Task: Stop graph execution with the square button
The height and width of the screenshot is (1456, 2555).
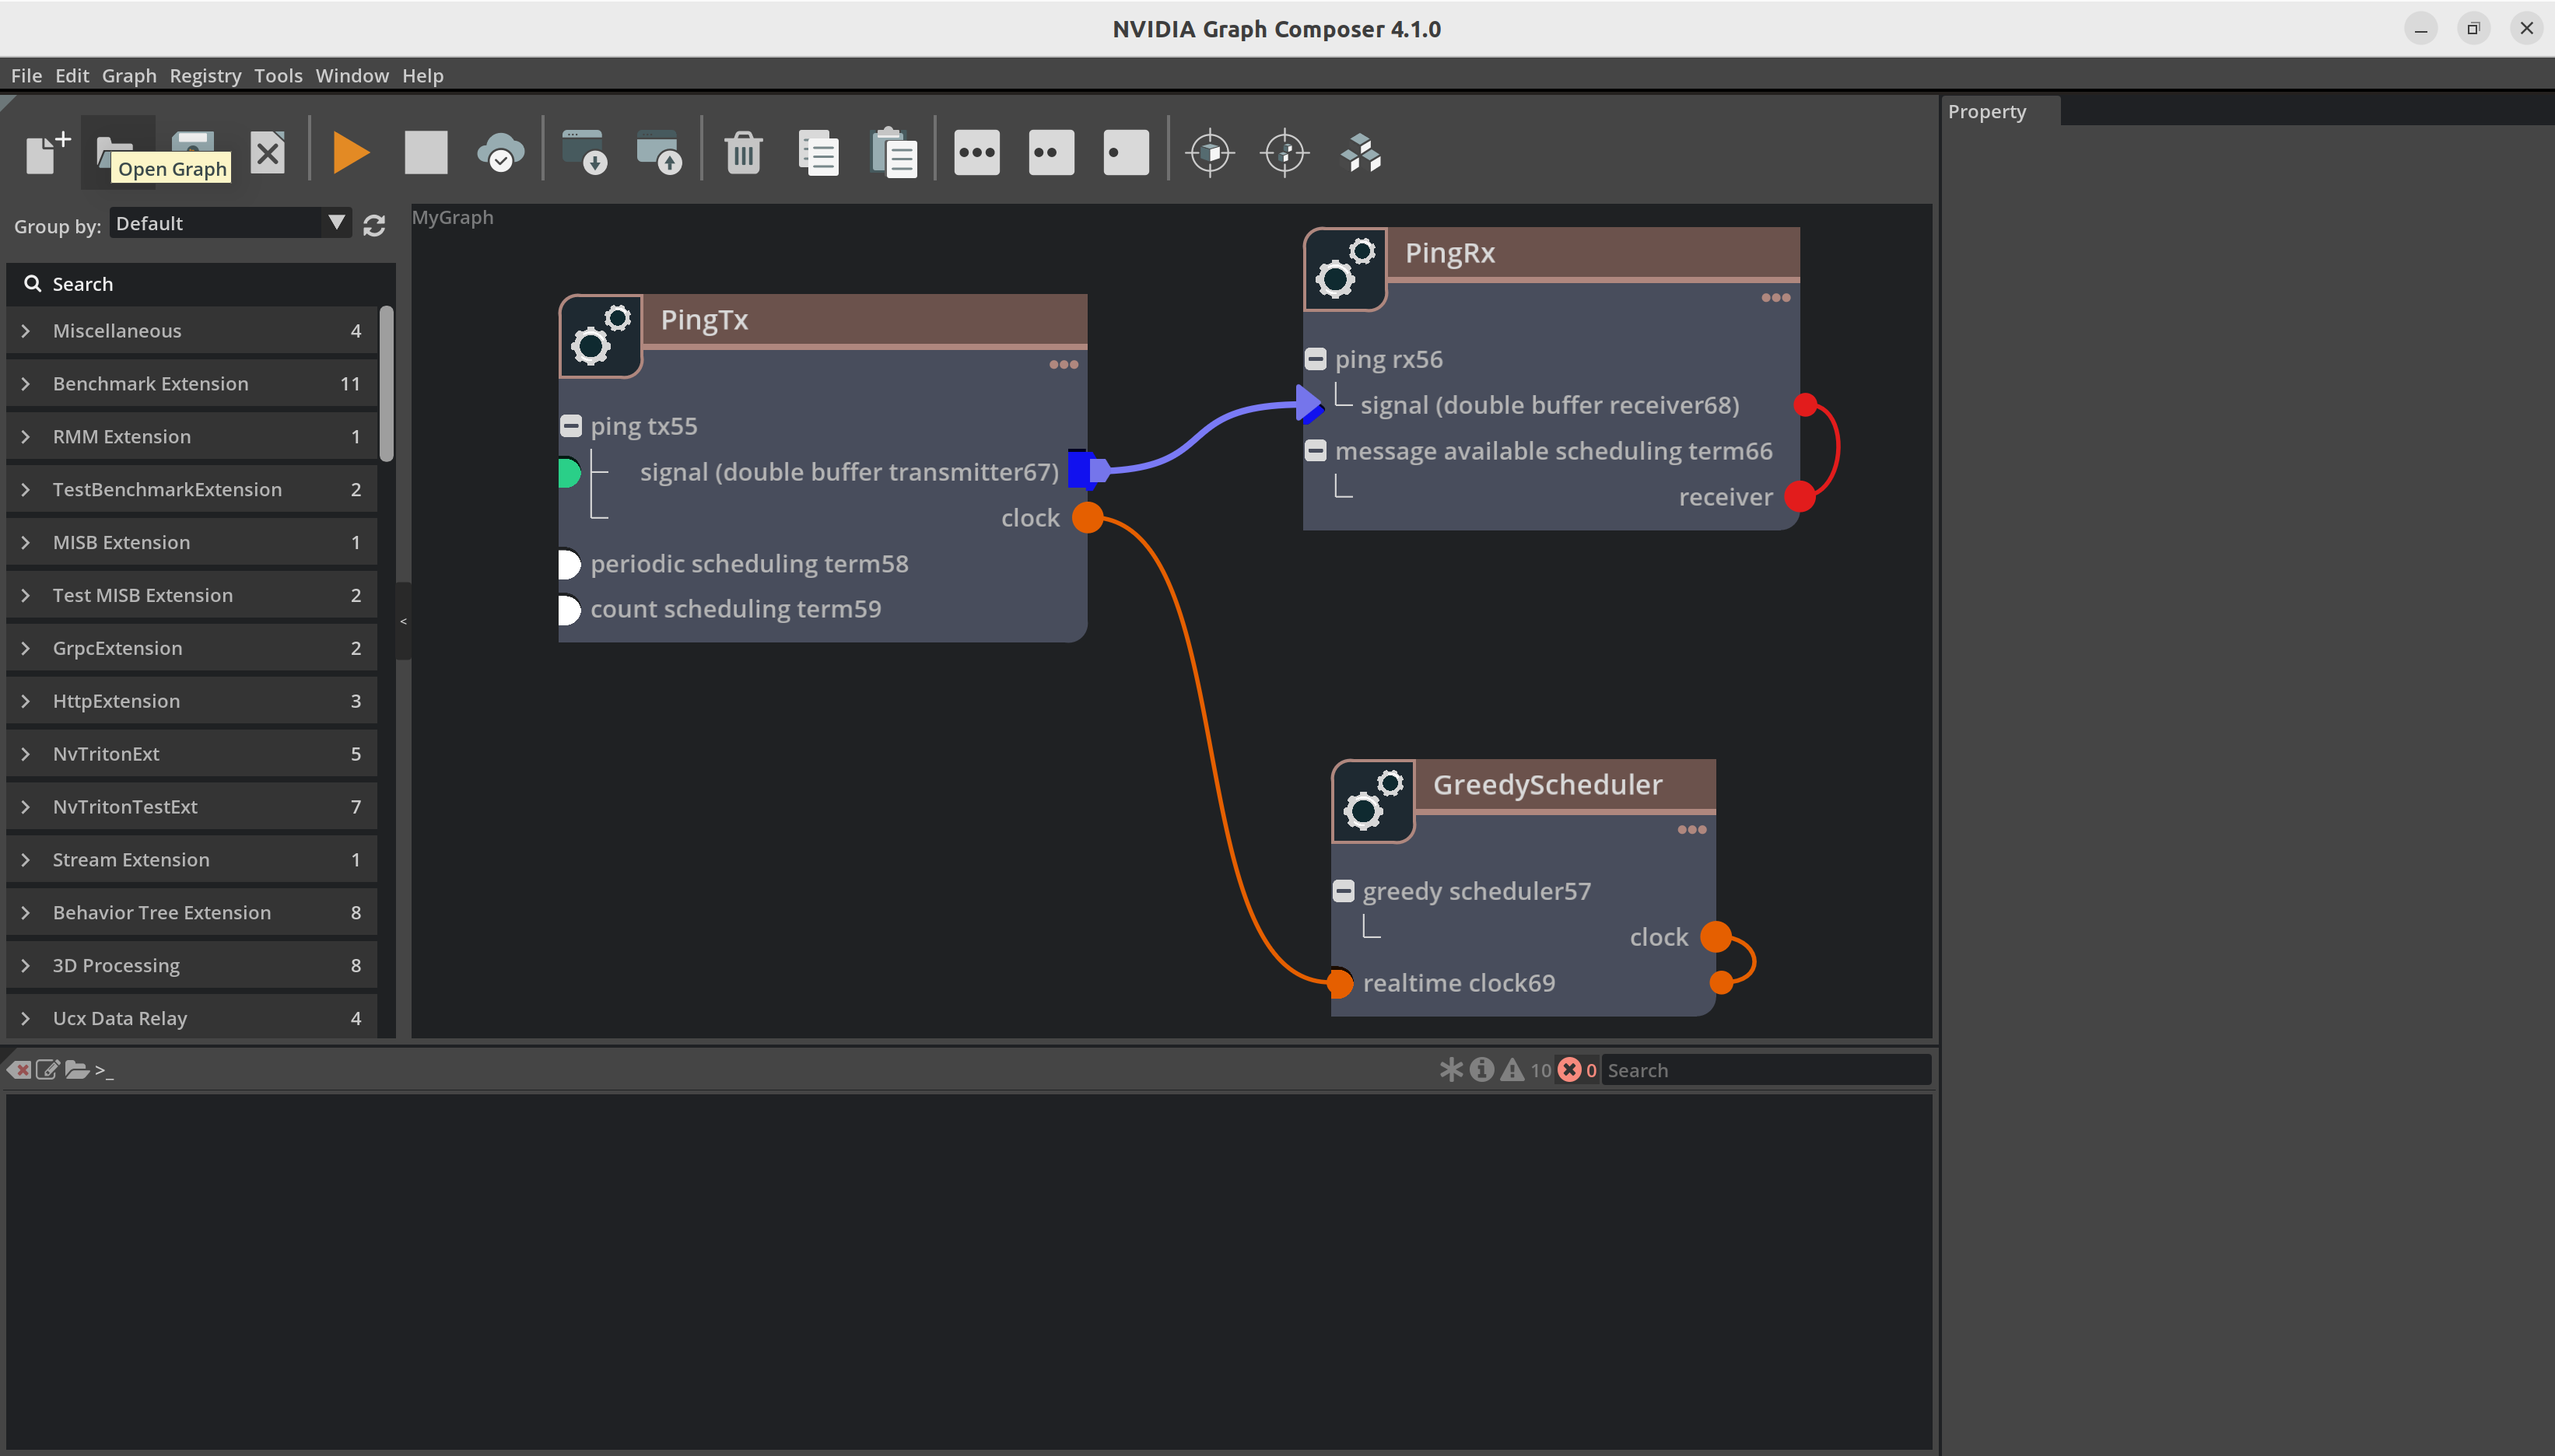Action: pos(426,153)
